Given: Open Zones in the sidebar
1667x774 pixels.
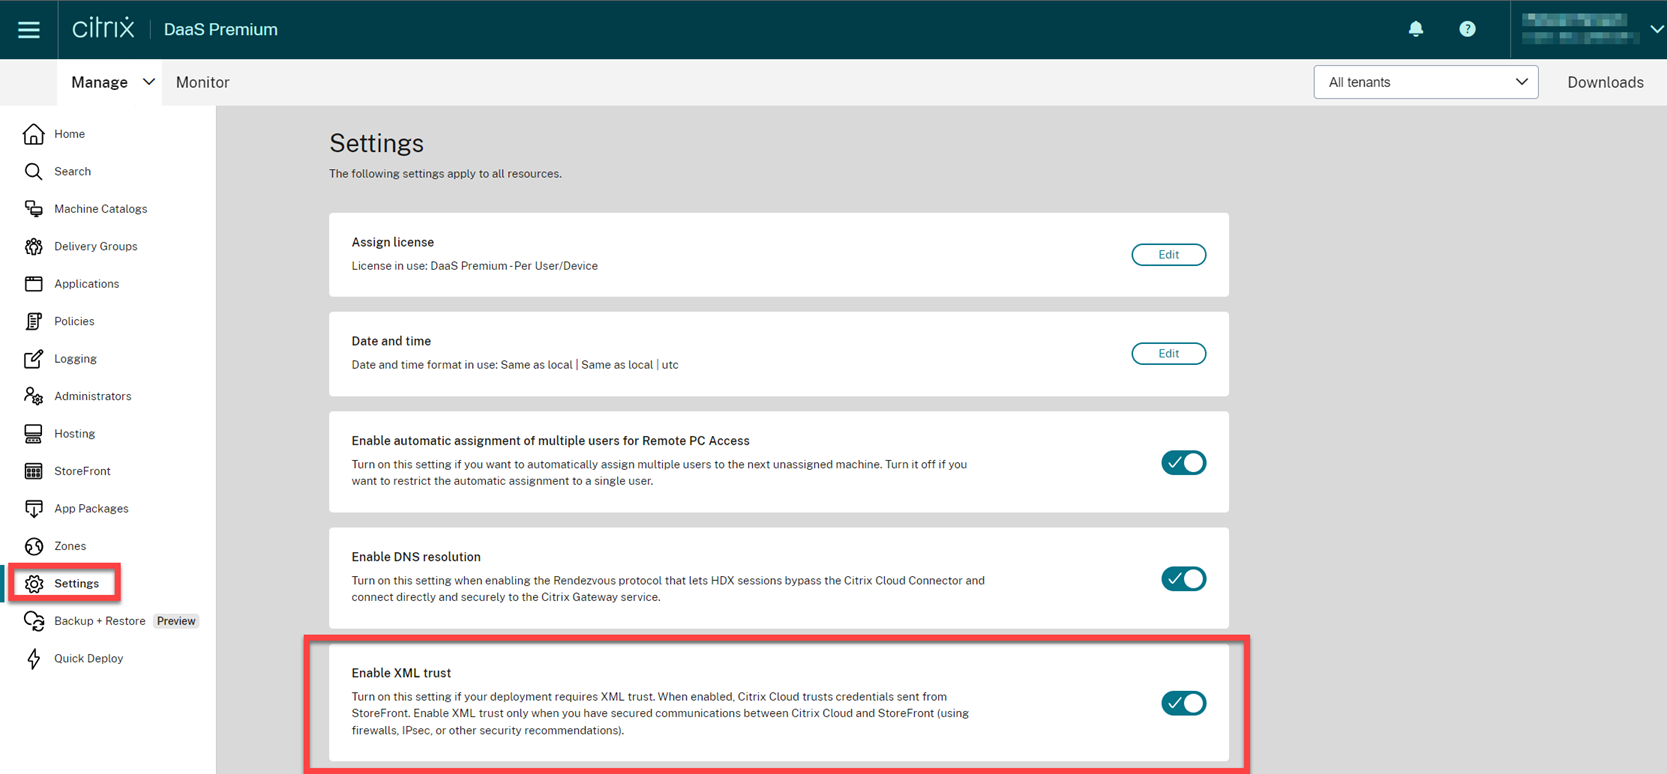Looking at the screenshot, I should point(70,546).
